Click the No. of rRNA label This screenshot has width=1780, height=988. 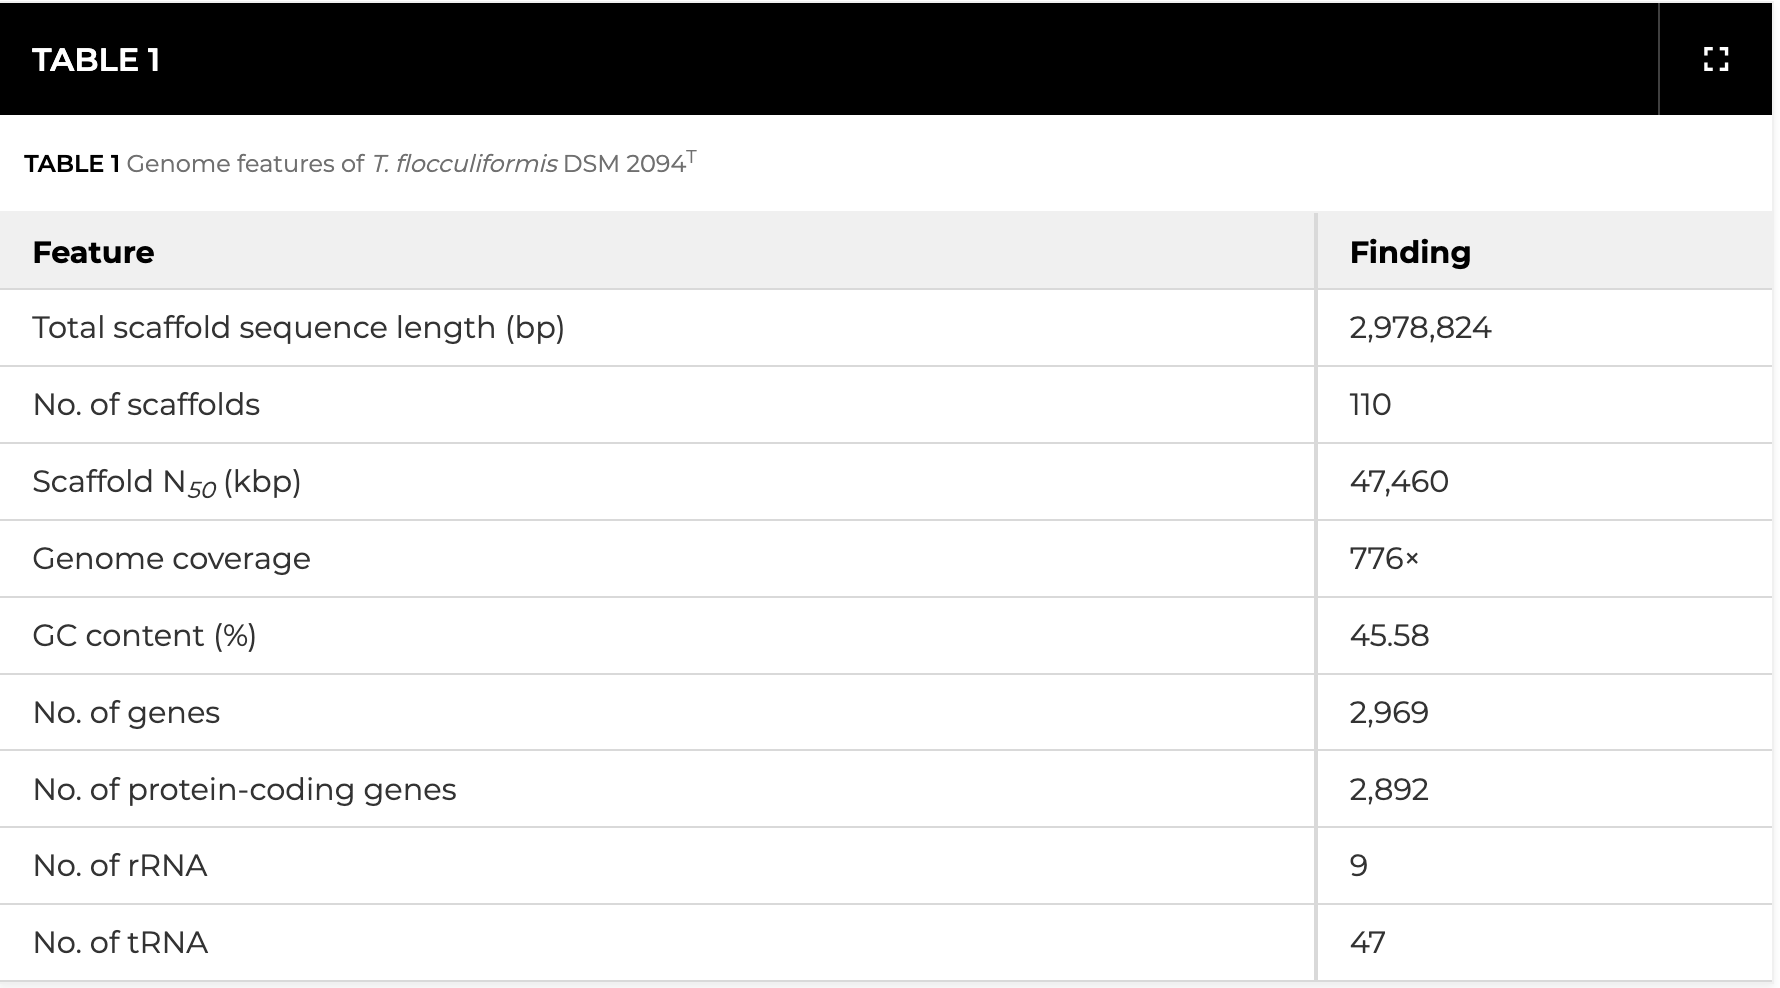[120, 866]
